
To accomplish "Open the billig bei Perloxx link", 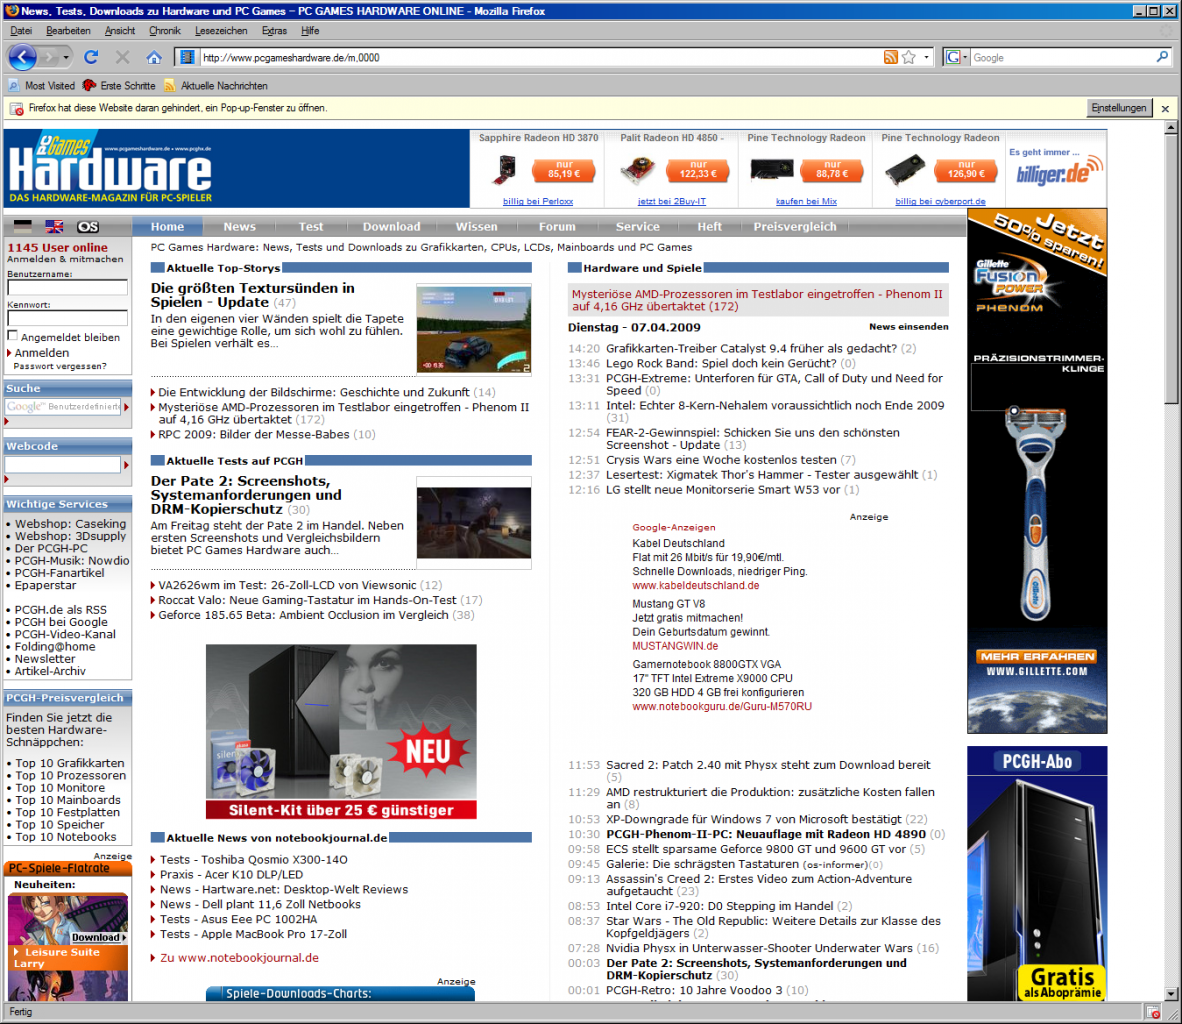I will 537,201.
